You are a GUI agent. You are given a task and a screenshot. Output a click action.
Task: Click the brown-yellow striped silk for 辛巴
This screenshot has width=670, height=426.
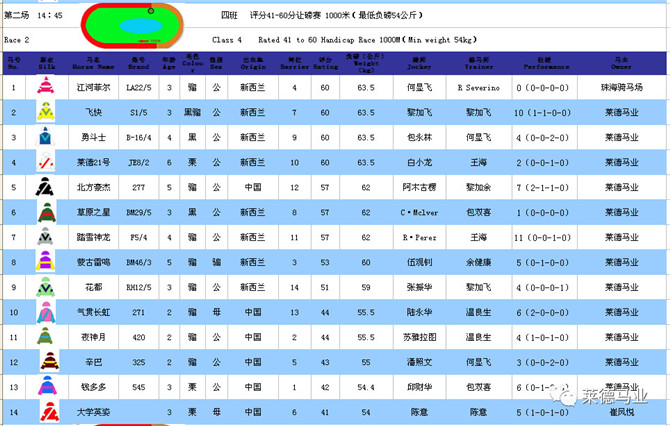(x=45, y=361)
